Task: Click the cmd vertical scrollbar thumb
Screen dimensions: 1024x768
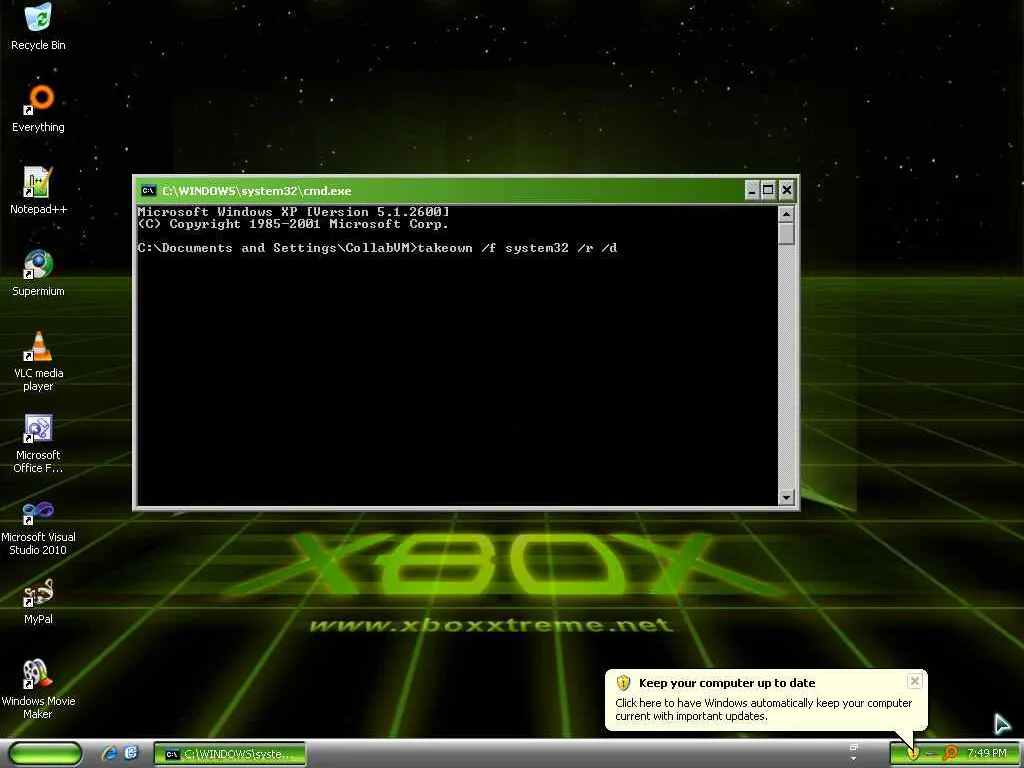Action: 786,234
